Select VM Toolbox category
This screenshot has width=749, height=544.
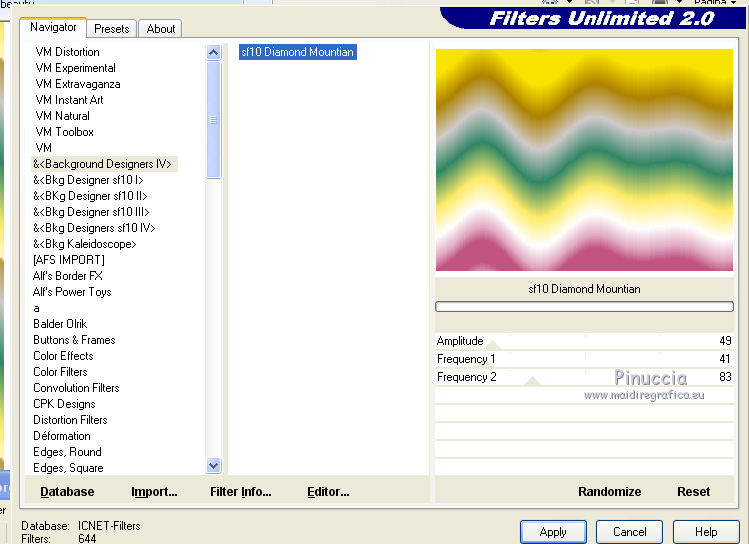pos(64,132)
